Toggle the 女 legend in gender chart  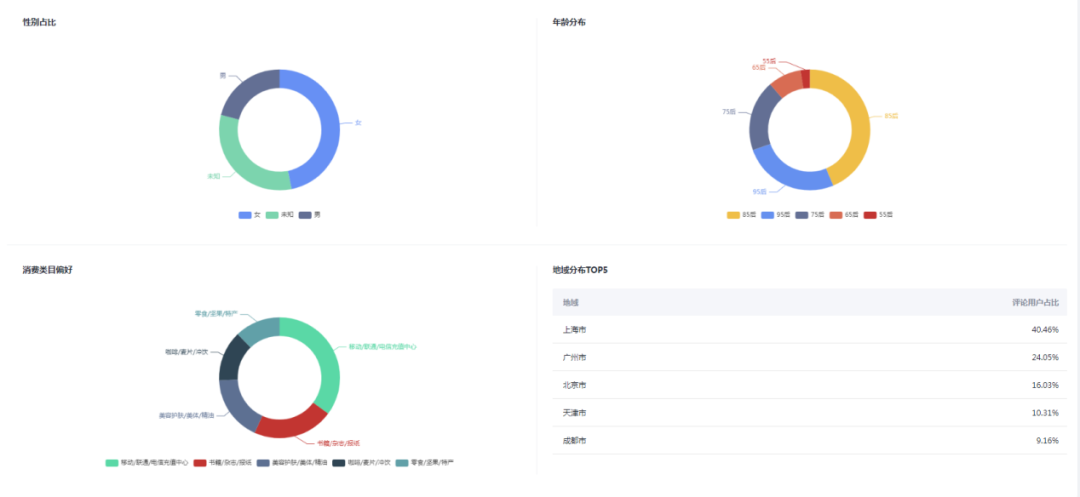pos(250,214)
